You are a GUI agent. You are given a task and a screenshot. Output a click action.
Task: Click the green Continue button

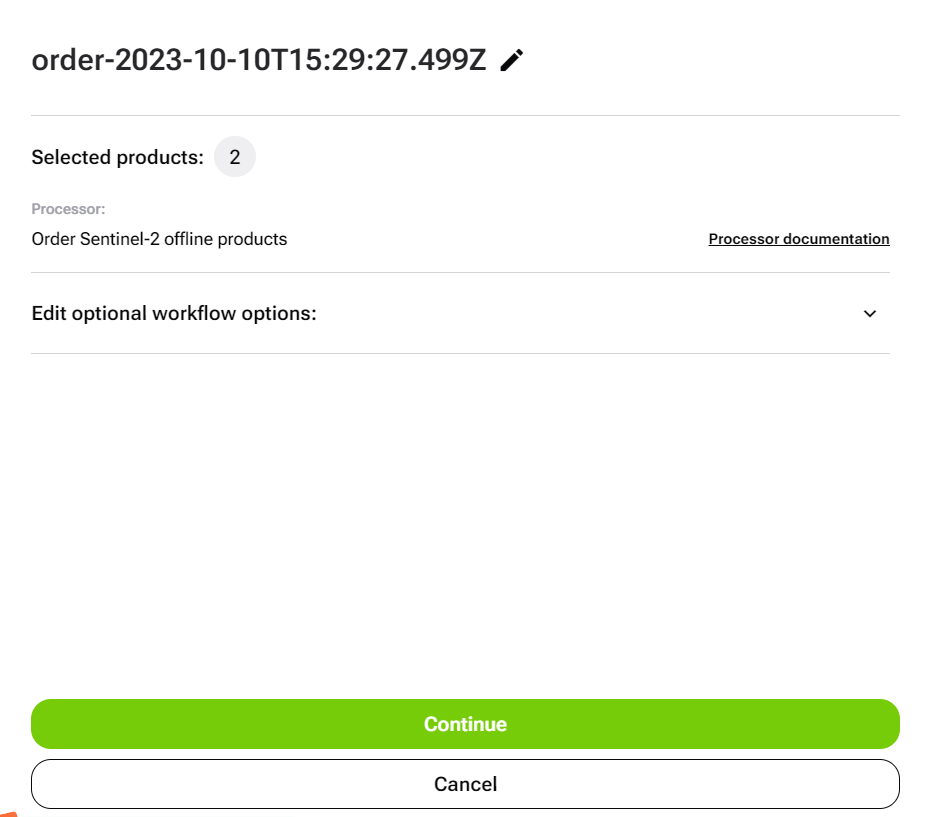tap(465, 723)
